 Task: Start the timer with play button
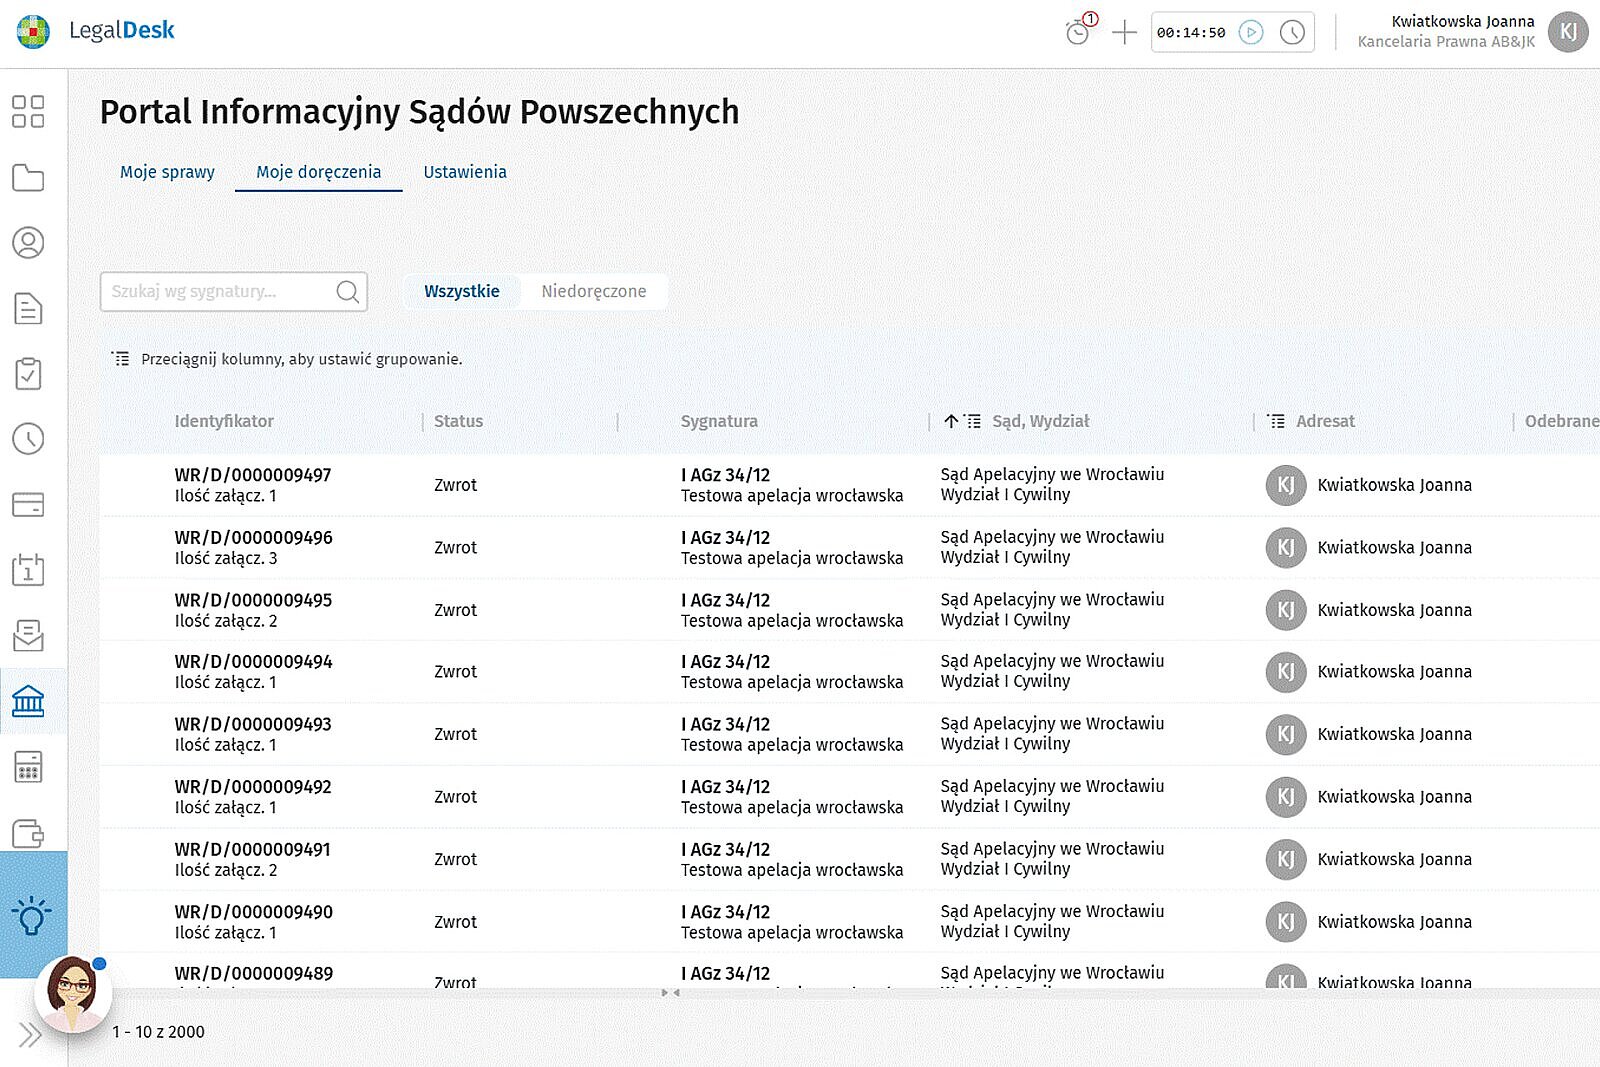tap(1250, 33)
